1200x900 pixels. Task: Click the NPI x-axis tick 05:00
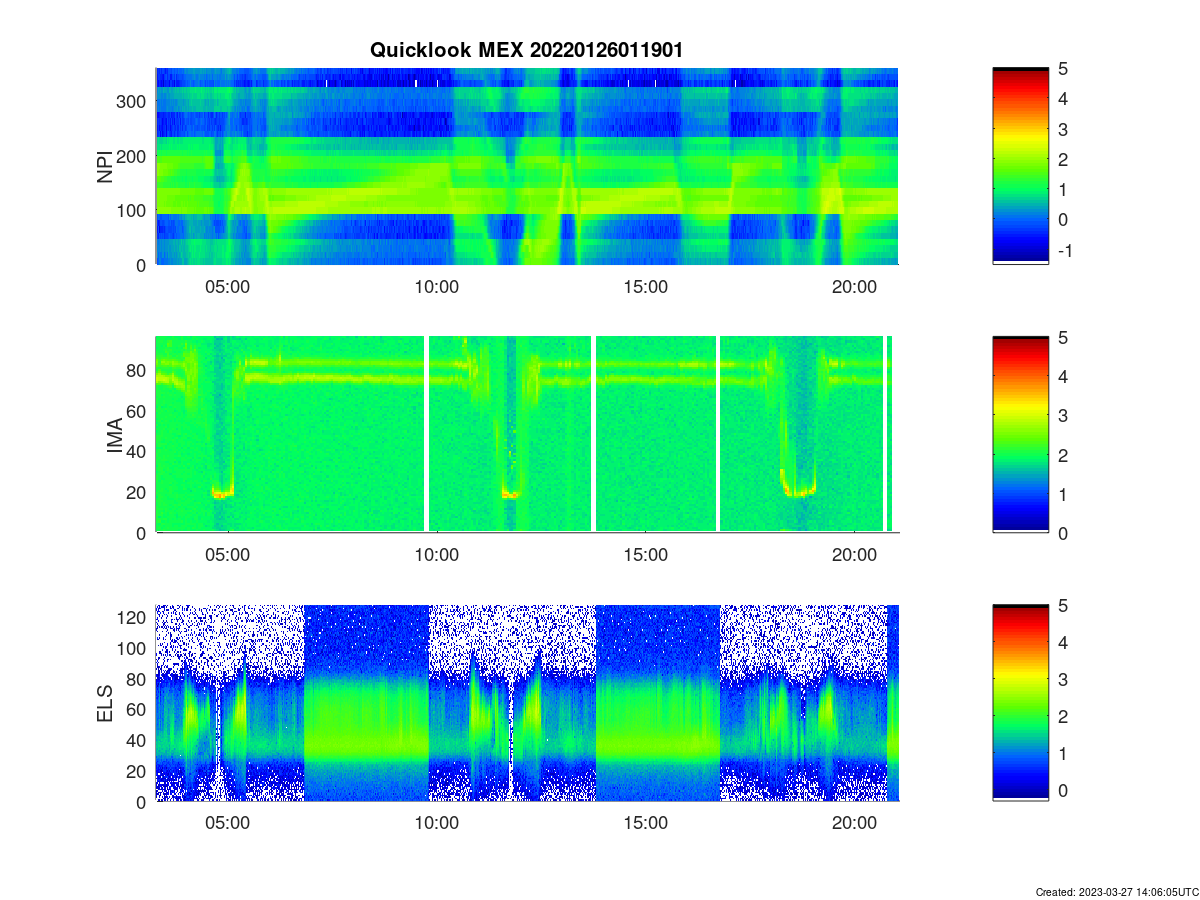click(x=228, y=285)
